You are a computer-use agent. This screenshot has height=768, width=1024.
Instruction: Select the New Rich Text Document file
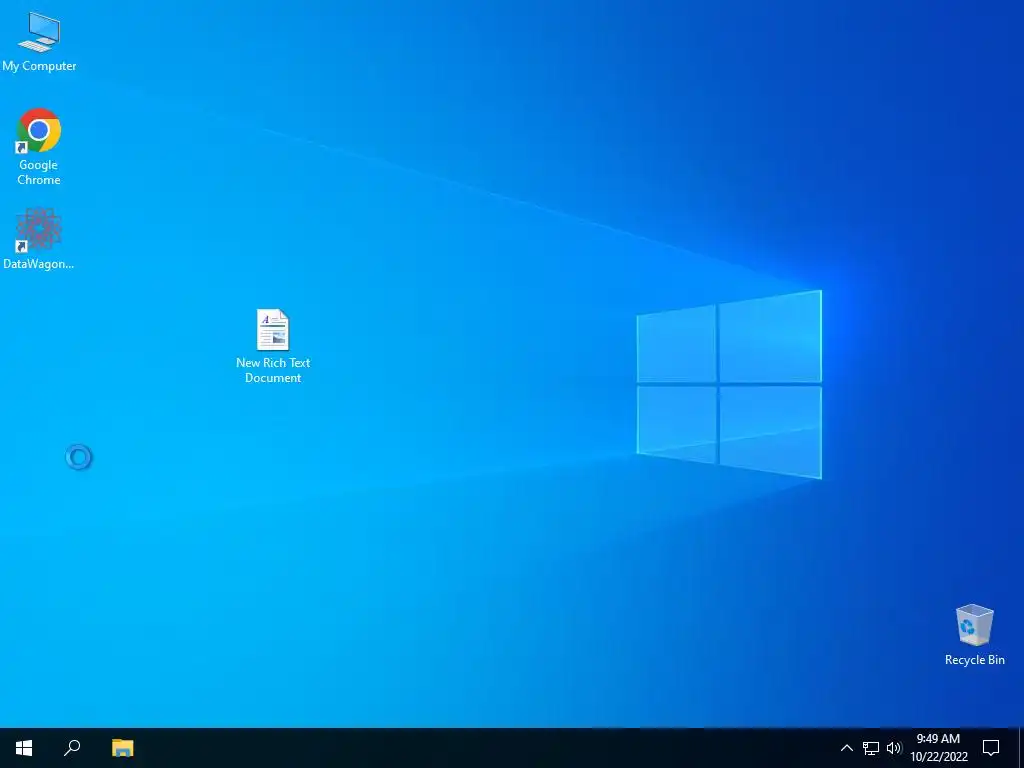click(273, 346)
